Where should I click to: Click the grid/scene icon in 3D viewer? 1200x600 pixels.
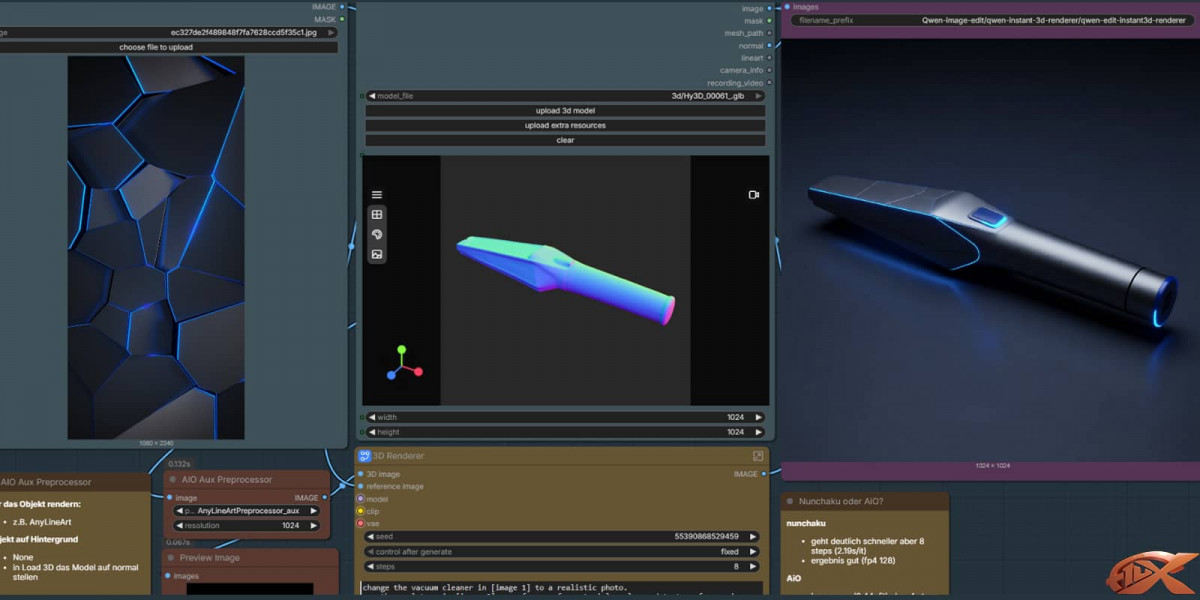tap(377, 215)
